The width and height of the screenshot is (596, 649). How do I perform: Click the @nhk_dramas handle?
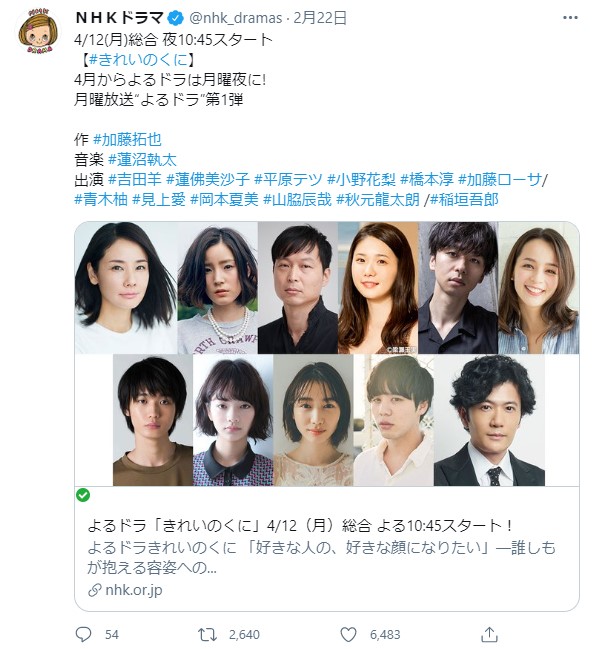click(236, 18)
